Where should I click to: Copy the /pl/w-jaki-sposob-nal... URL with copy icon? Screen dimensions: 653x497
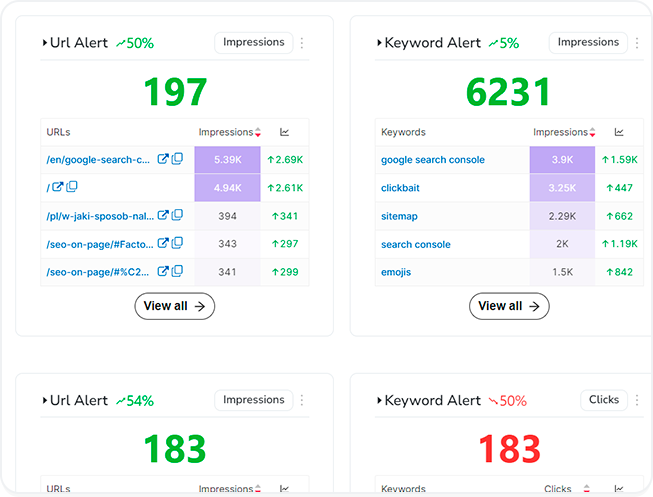[x=177, y=215]
